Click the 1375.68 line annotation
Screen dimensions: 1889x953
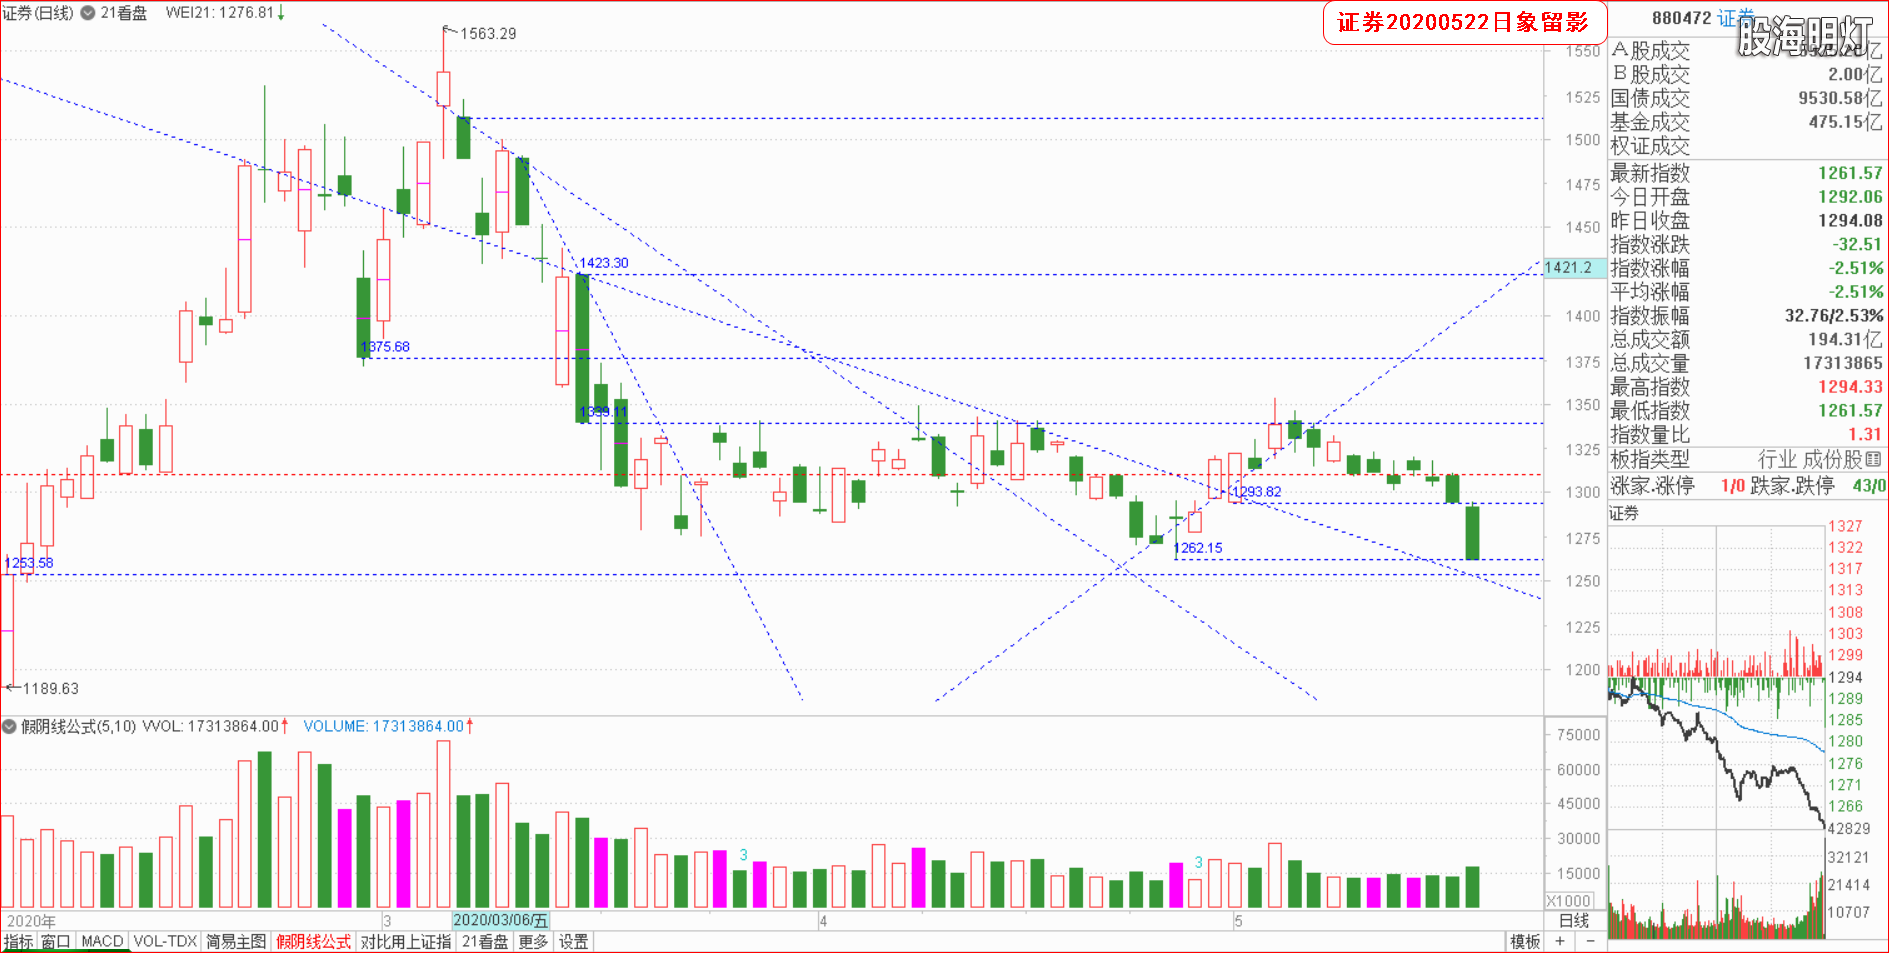coord(385,347)
